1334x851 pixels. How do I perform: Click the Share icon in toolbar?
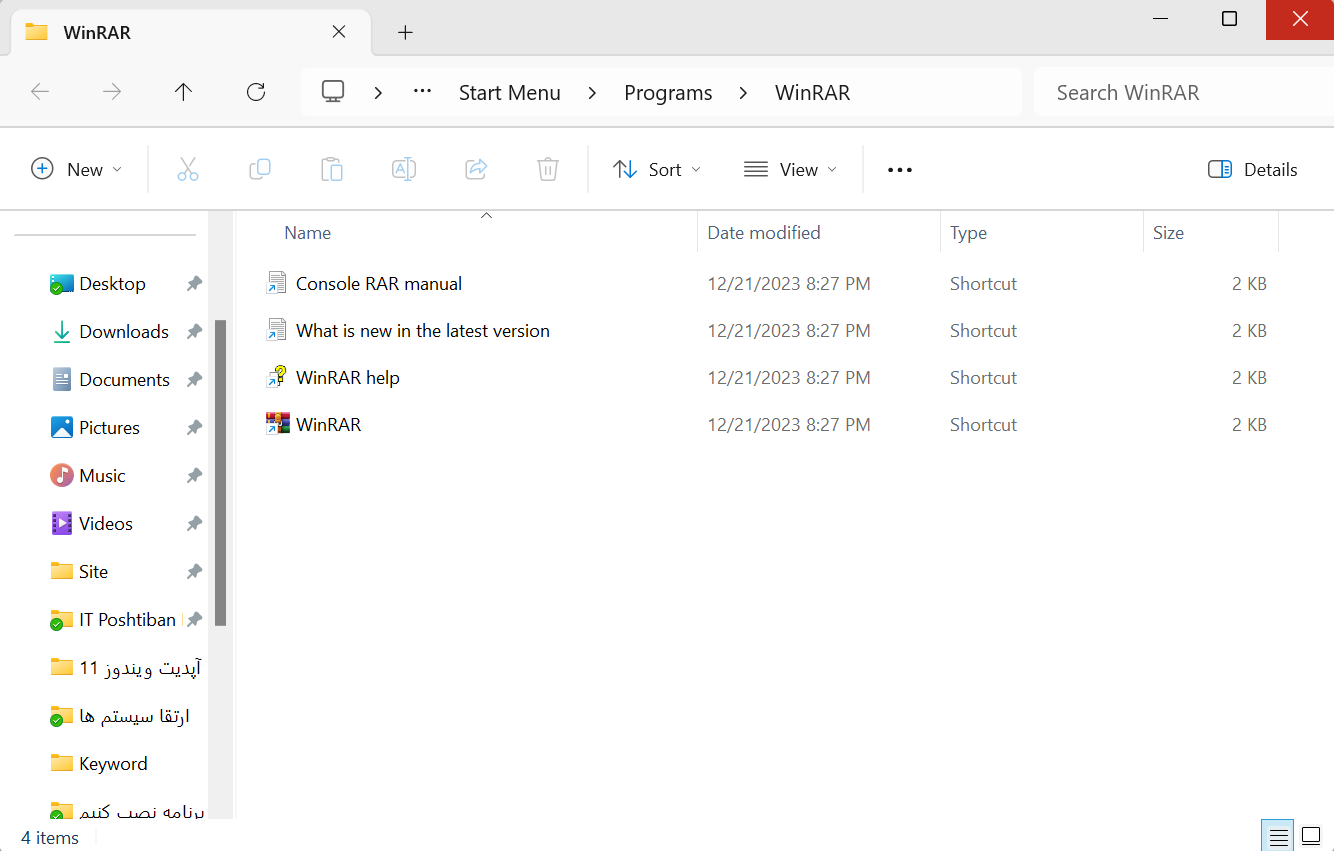click(x=476, y=170)
